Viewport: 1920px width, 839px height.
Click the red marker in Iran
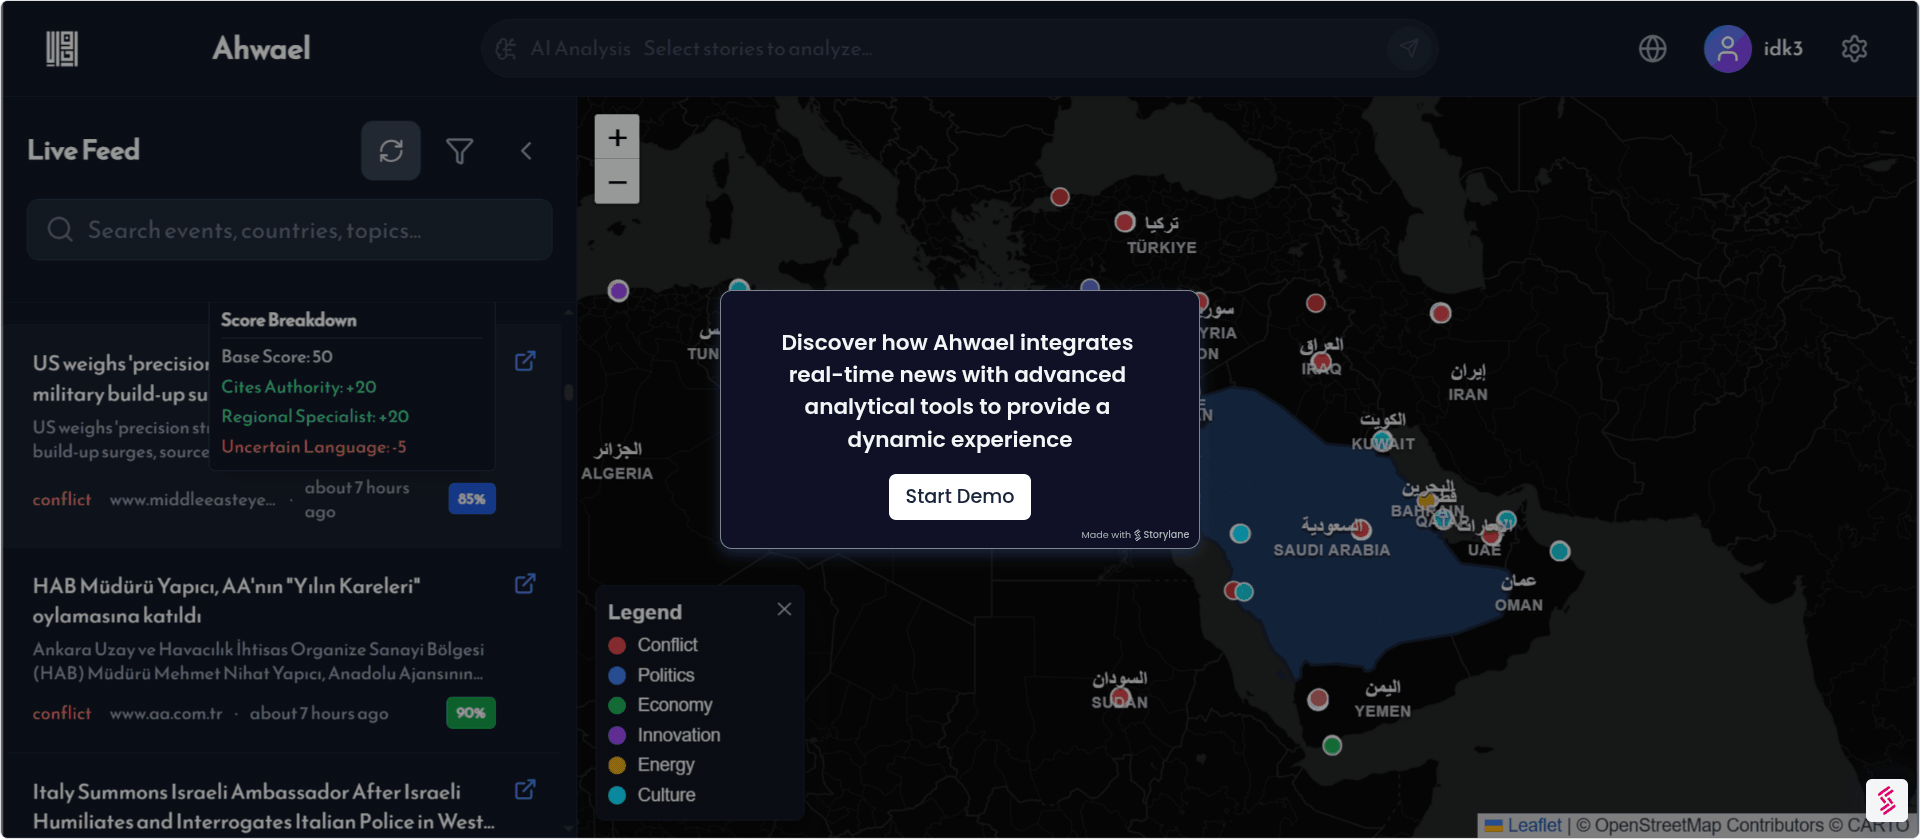point(1440,313)
